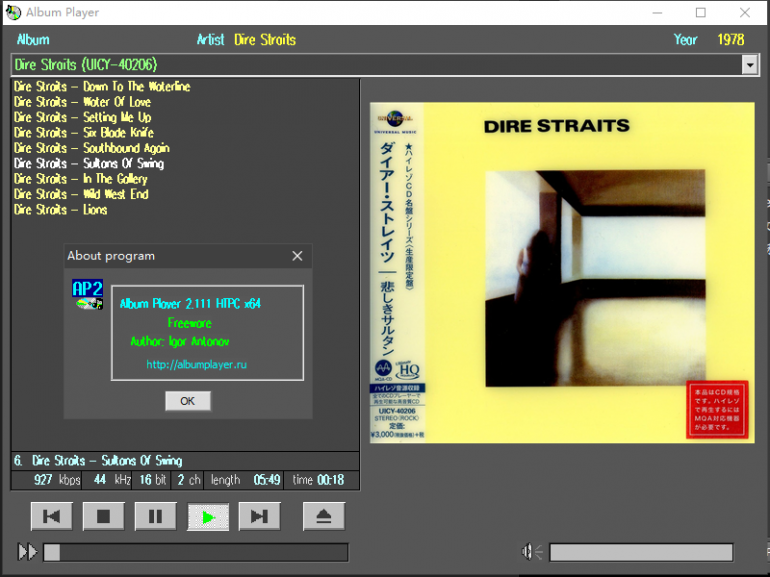Click the 16 bit depth readout
Screen dimensions: 770x577
(153, 480)
